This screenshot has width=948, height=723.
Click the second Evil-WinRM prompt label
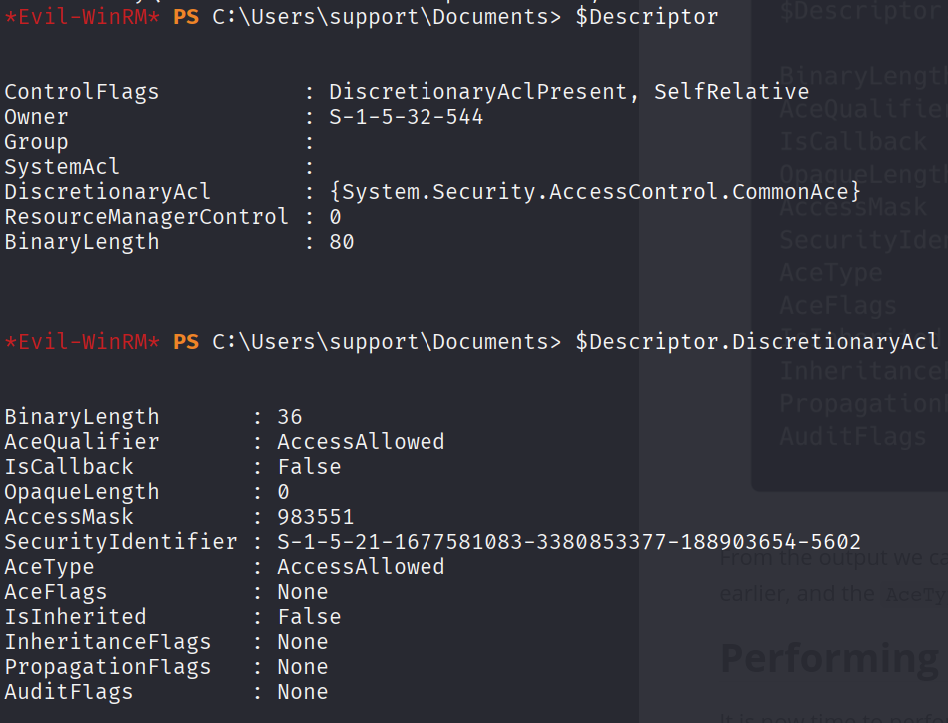[x=82, y=342]
